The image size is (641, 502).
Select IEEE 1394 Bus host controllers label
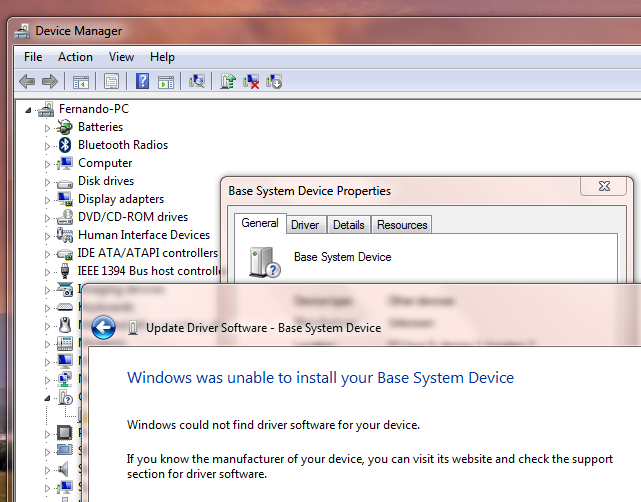pos(149,271)
